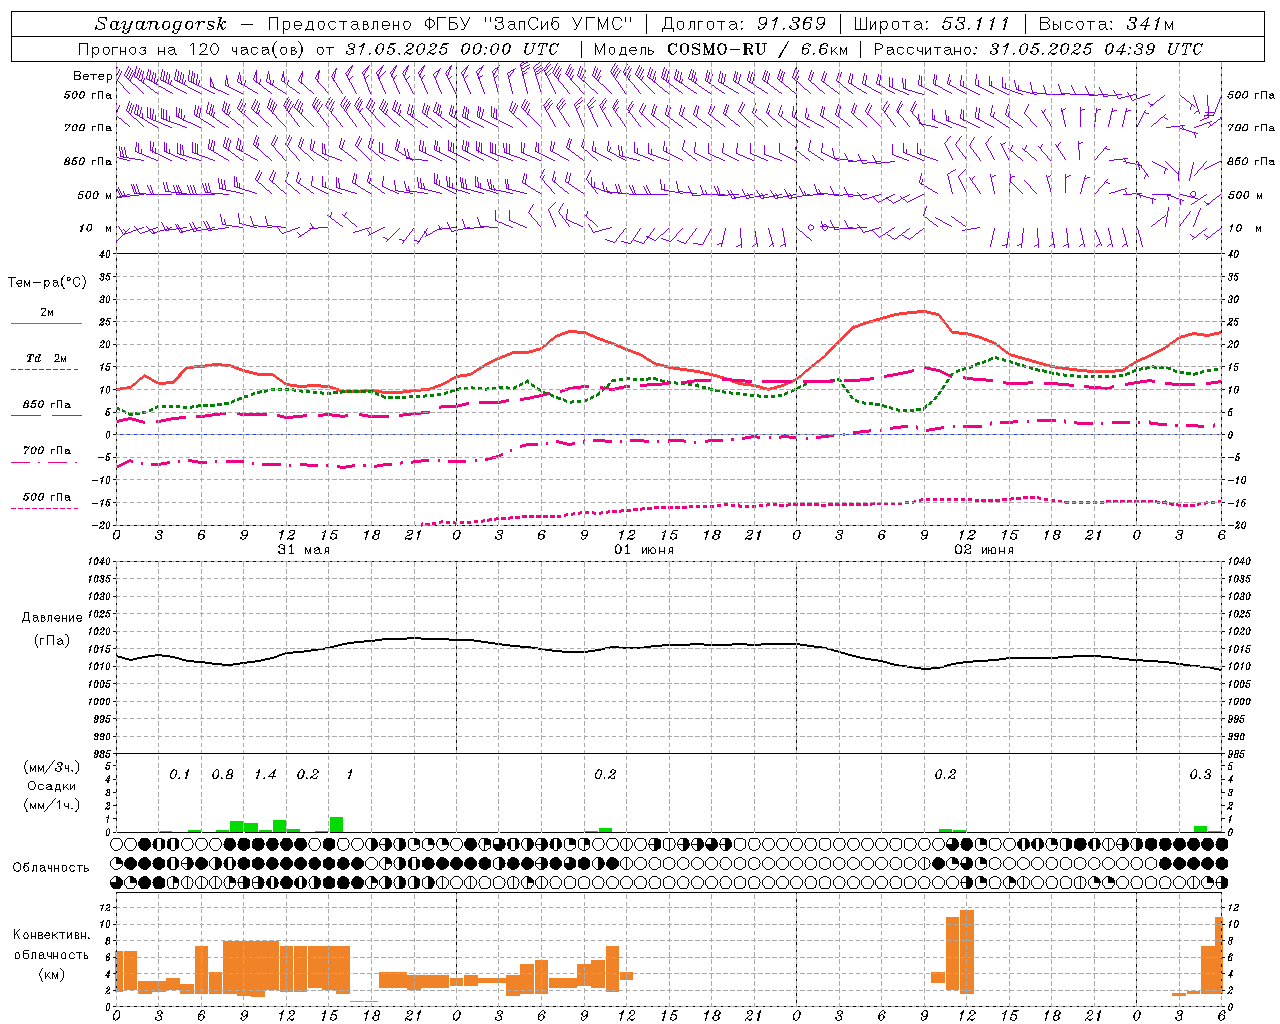Click the 'Рассчитано: 31.05.2025 04:39 UTC' timestamp
This screenshot has height=1024, width=1280.
tap(1038, 49)
